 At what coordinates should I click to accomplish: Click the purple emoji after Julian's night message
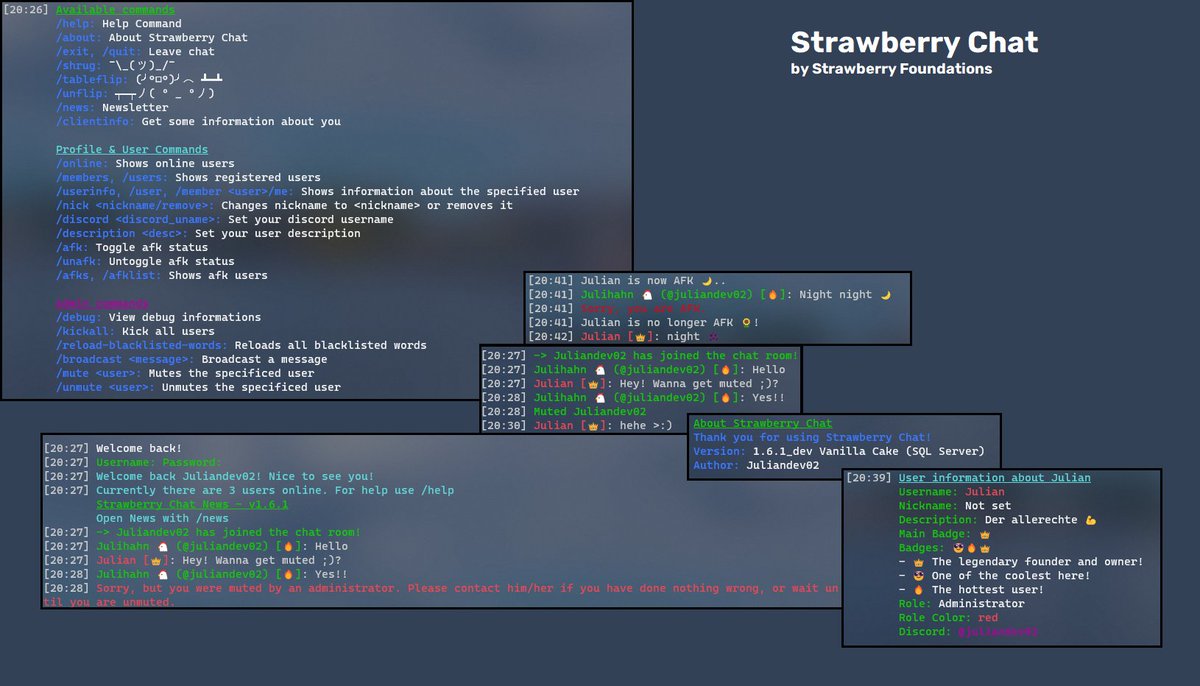713,337
